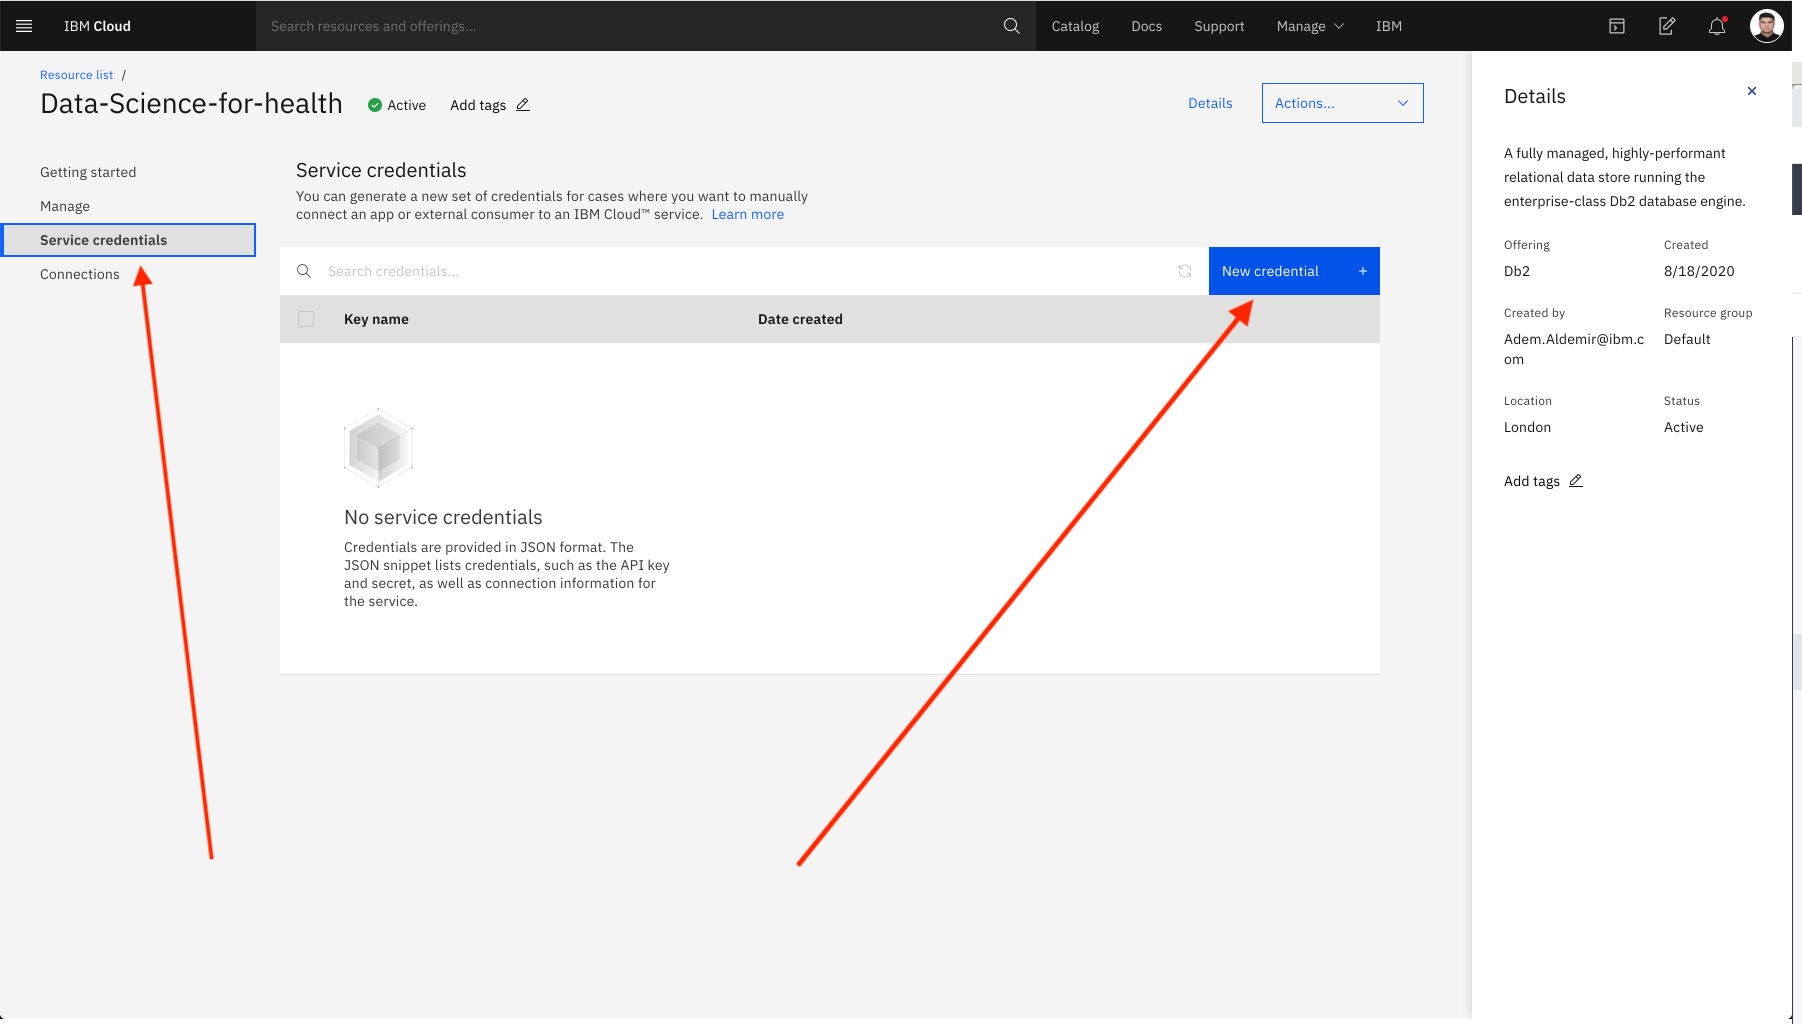Click the Adem.Aldemir@ibm.com creator value
The image size is (1802, 1024).
pos(1574,349)
